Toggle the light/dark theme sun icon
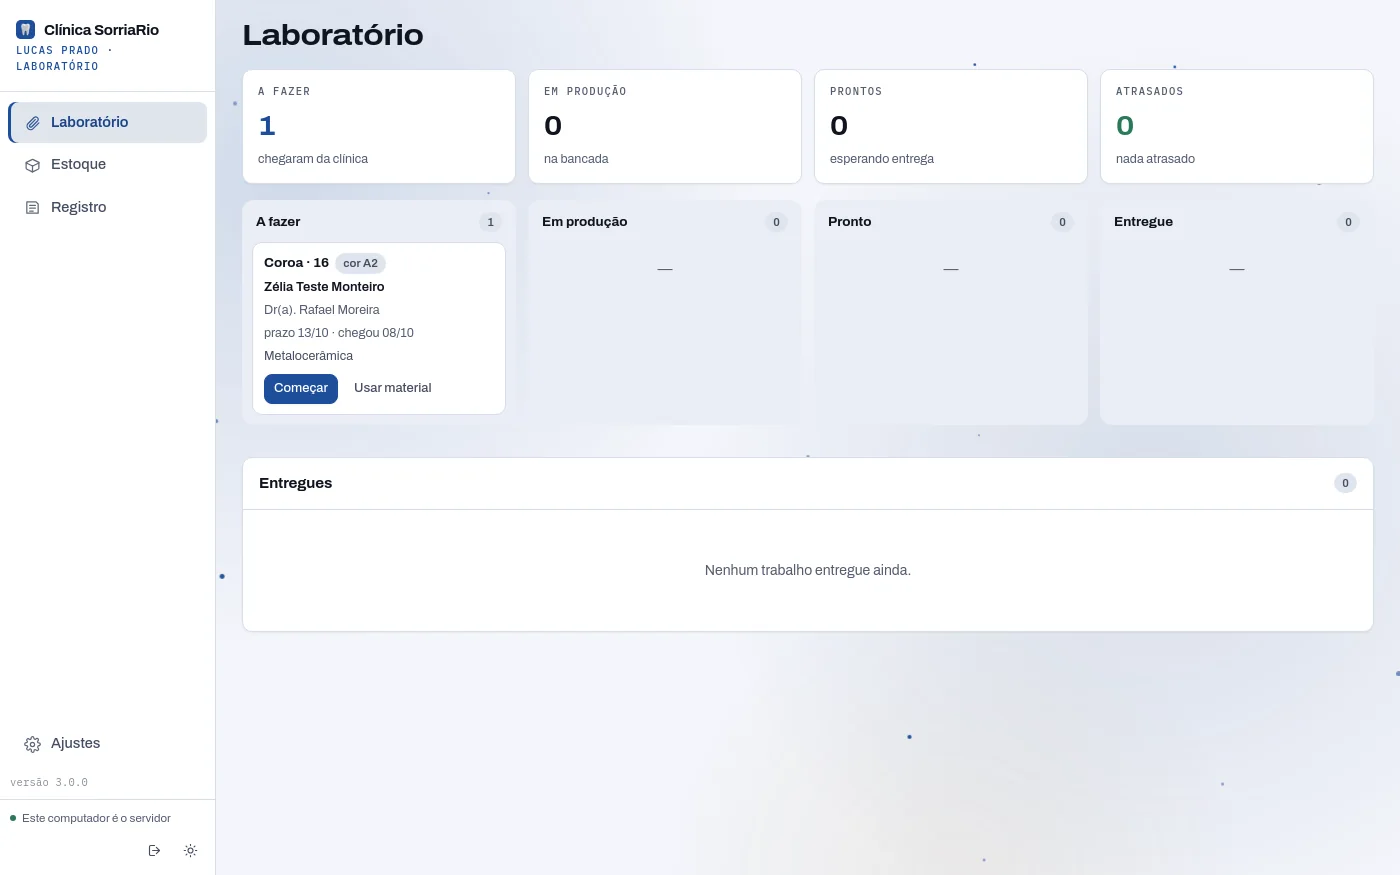1400x875 pixels. coord(190,851)
